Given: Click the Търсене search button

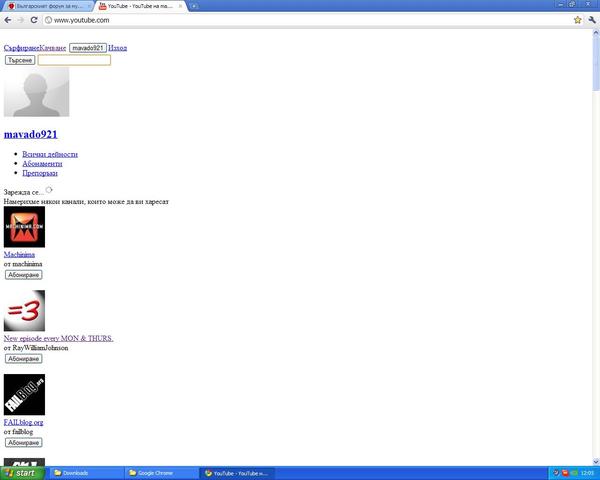Looking at the screenshot, I should tap(20, 60).
